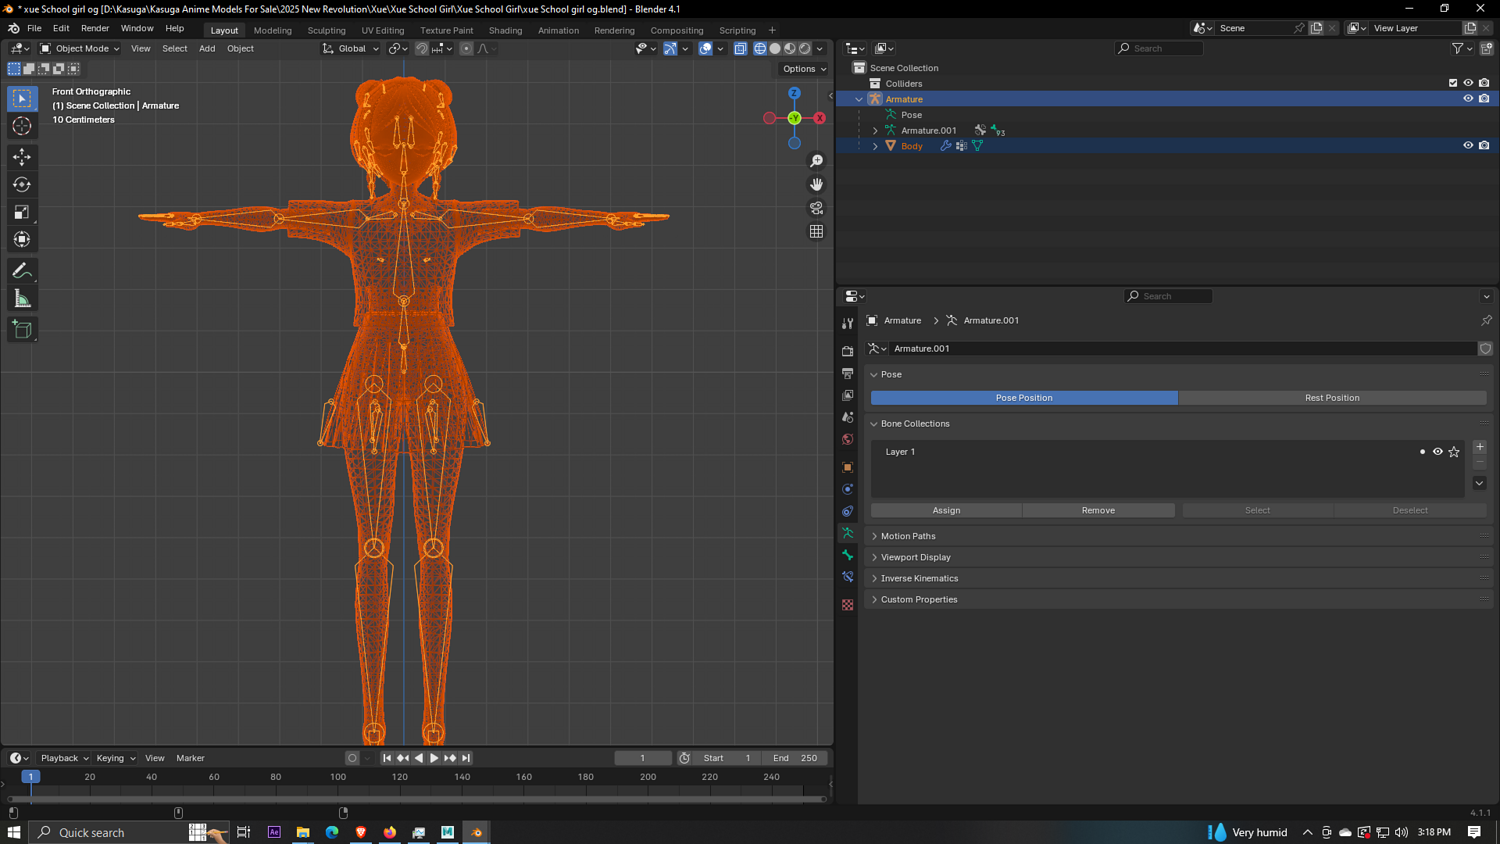Click frame 100 on the timeline ruler
This screenshot has height=844, width=1500.
(x=338, y=777)
